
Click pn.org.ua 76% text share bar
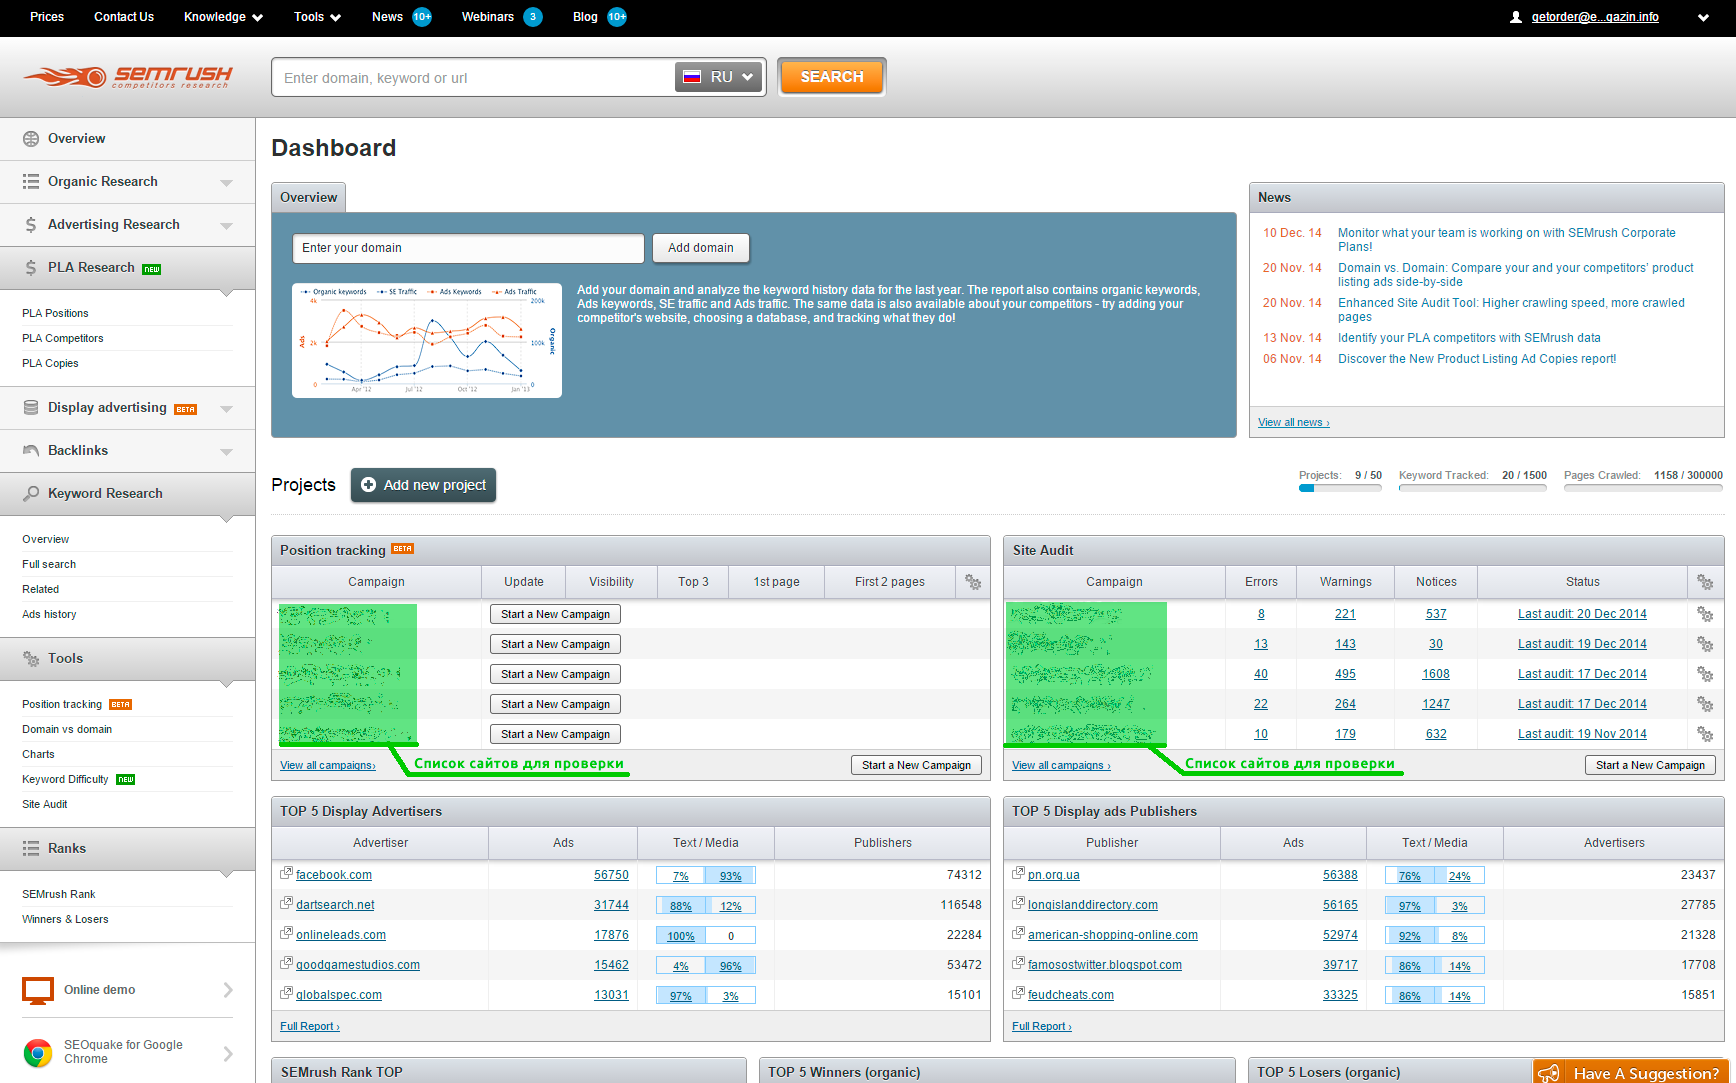coord(1410,876)
